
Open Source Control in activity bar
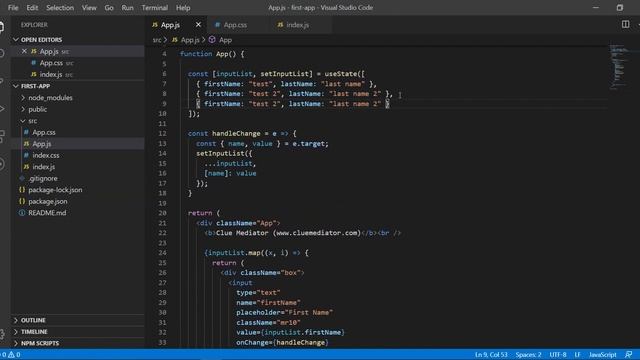pyautogui.click(x=2, y=81)
